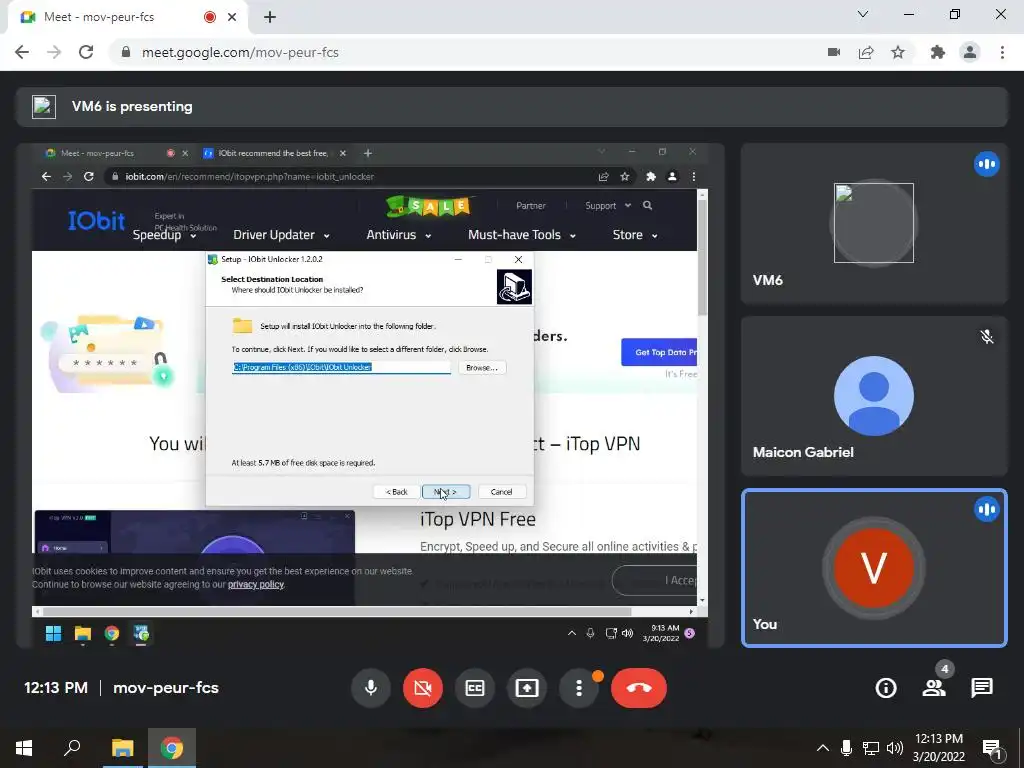Expand the Speedup menu on IObit site
The height and width of the screenshot is (768, 1024).
pyautogui.click(x=165, y=235)
